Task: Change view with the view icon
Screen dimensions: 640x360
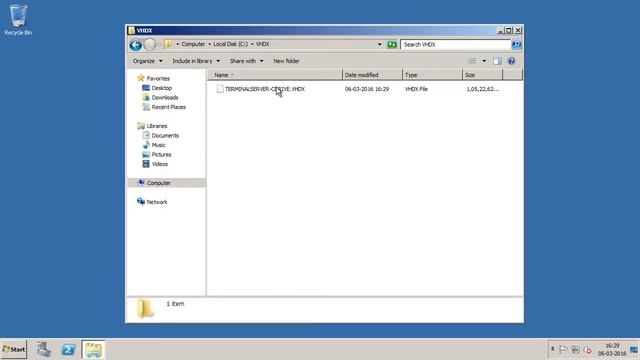Action: [472, 61]
